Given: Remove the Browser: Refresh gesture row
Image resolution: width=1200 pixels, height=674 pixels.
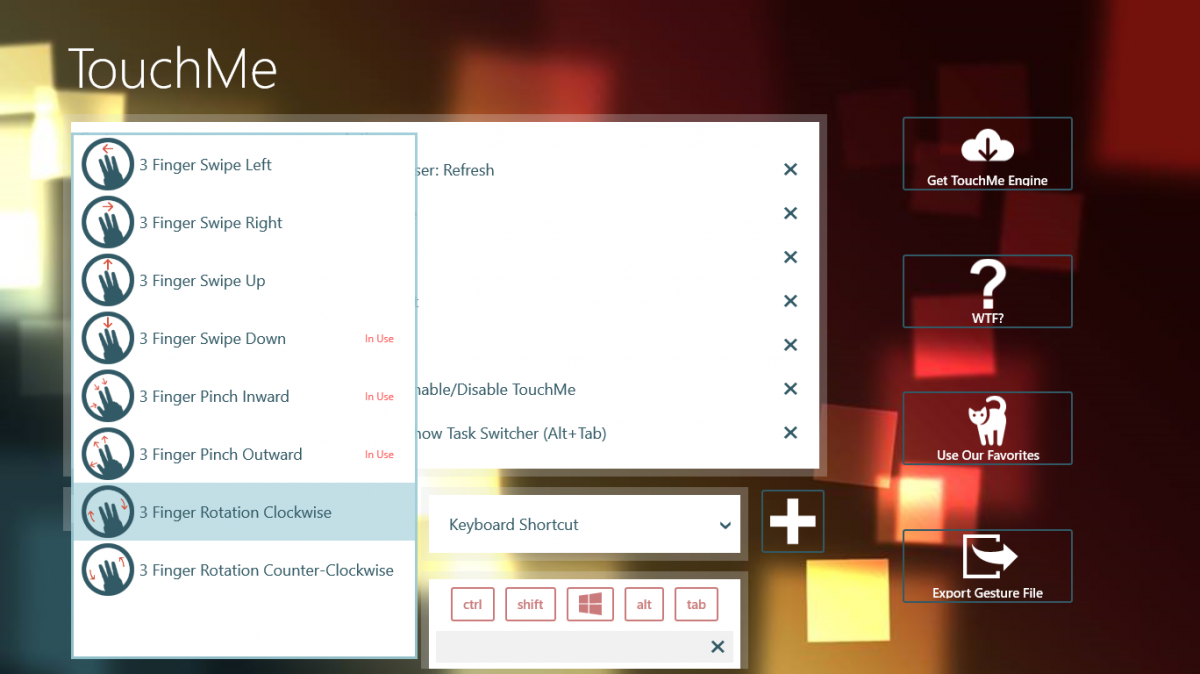Looking at the screenshot, I should click(x=790, y=170).
